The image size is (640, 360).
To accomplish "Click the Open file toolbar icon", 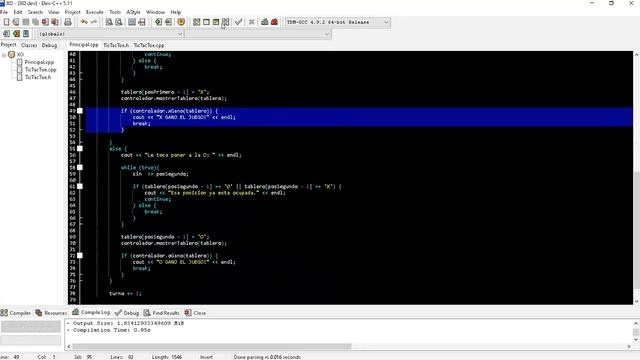I will [16, 22].
